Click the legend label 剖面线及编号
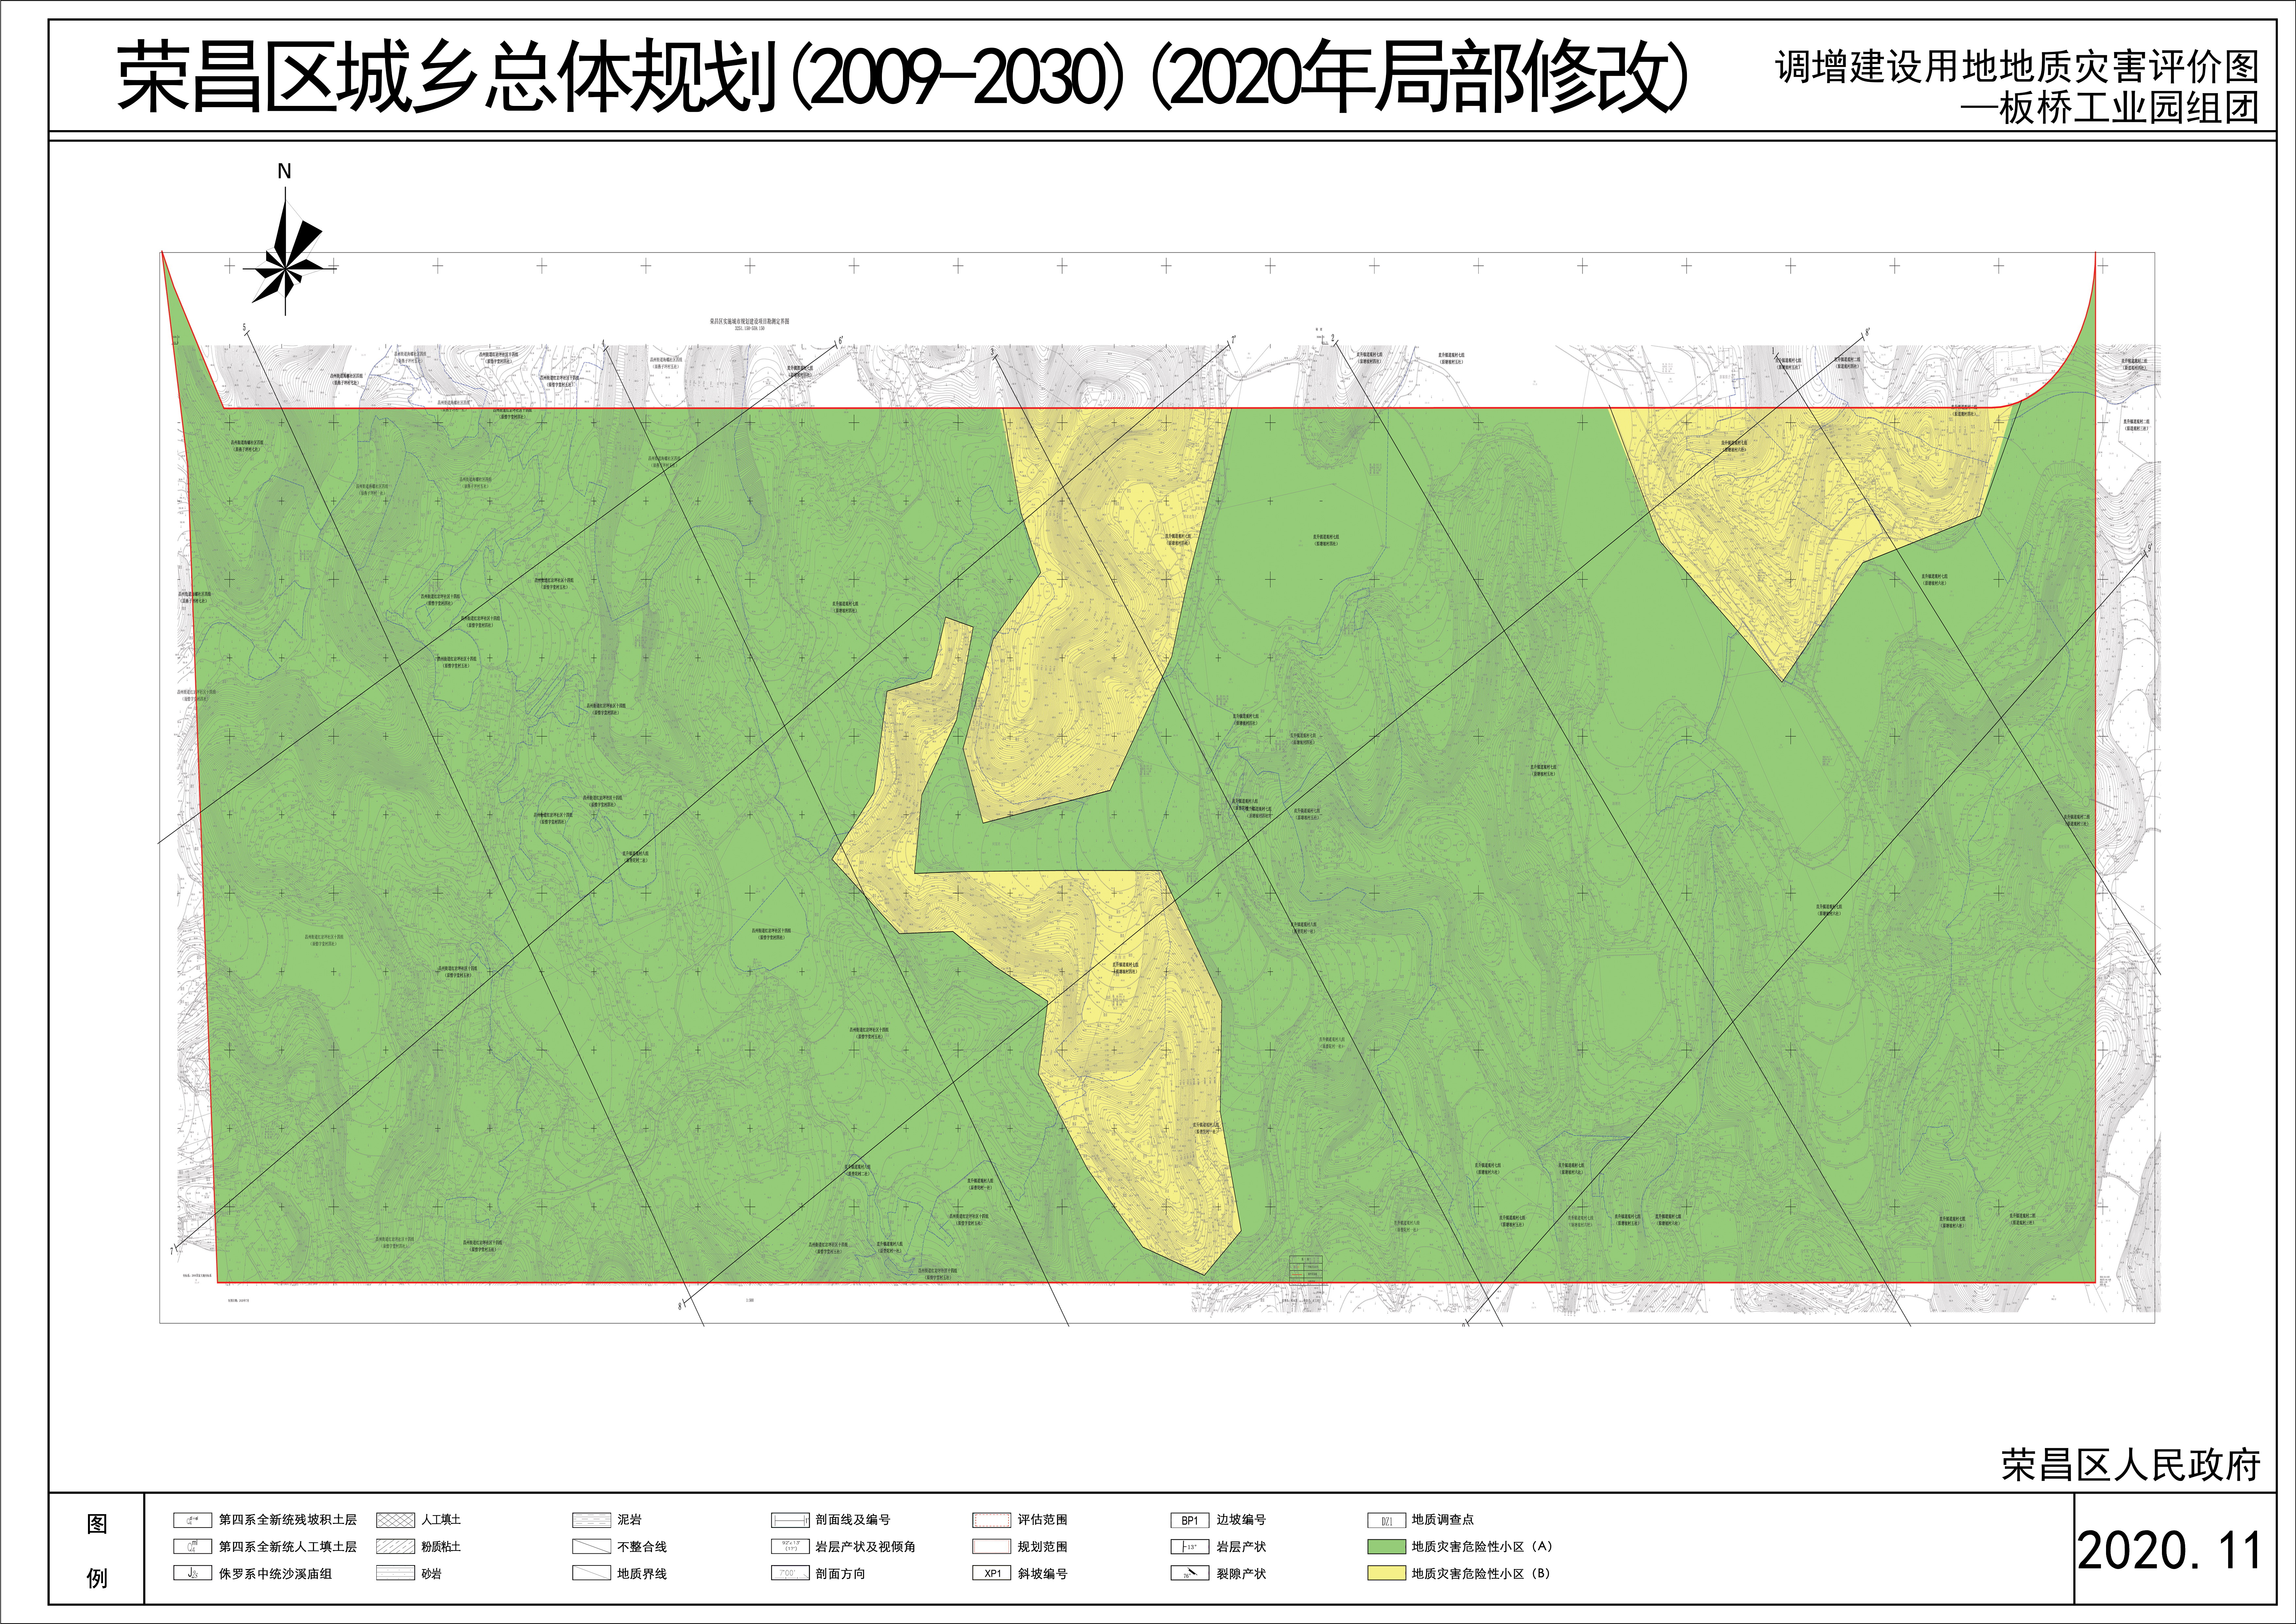The height and width of the screenshot is (1624, 2296). pos(853,1520)
